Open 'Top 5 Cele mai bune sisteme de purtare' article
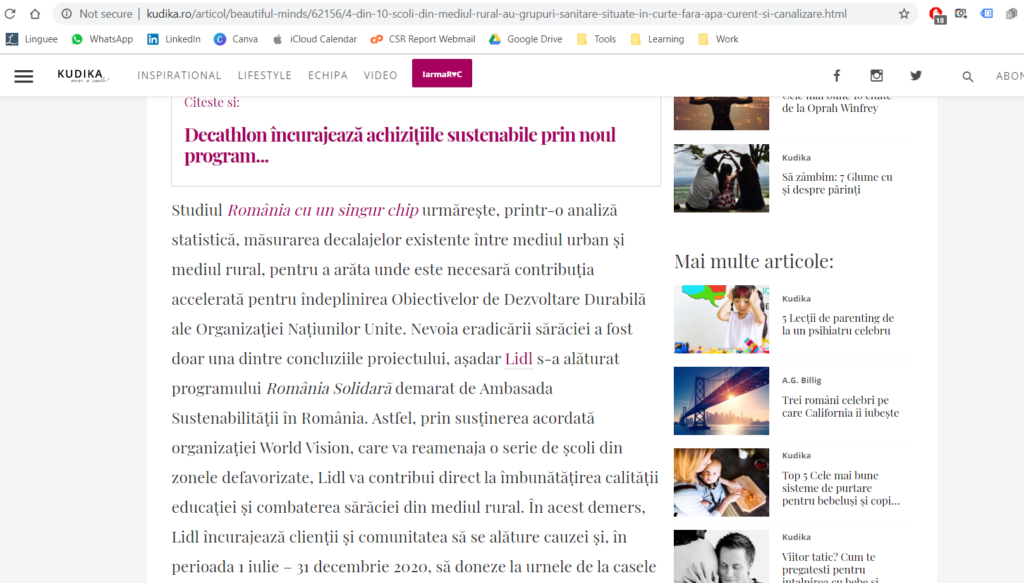Image resolution: width=1024 pixels, height=583 pixels. click(840, 488)
